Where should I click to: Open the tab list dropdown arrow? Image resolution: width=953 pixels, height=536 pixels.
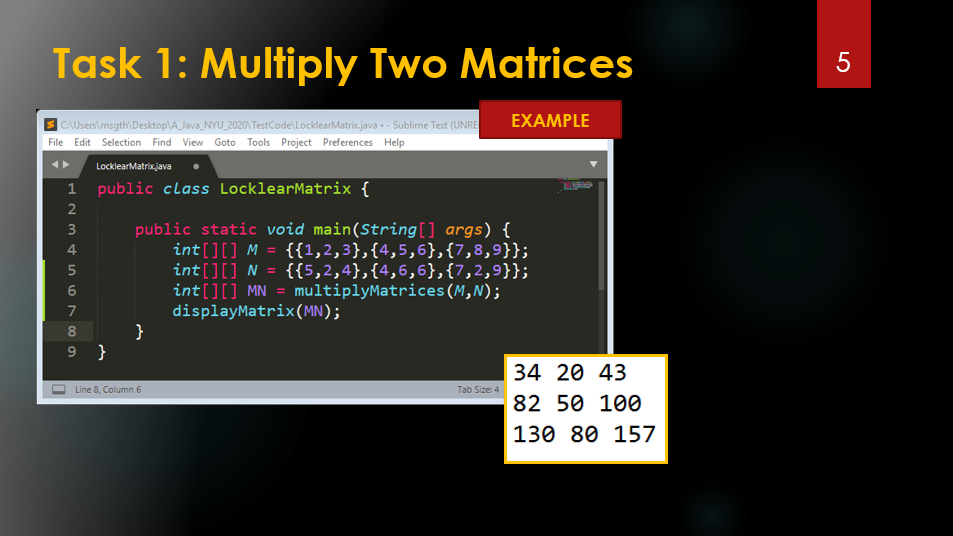tap(594, 164)
